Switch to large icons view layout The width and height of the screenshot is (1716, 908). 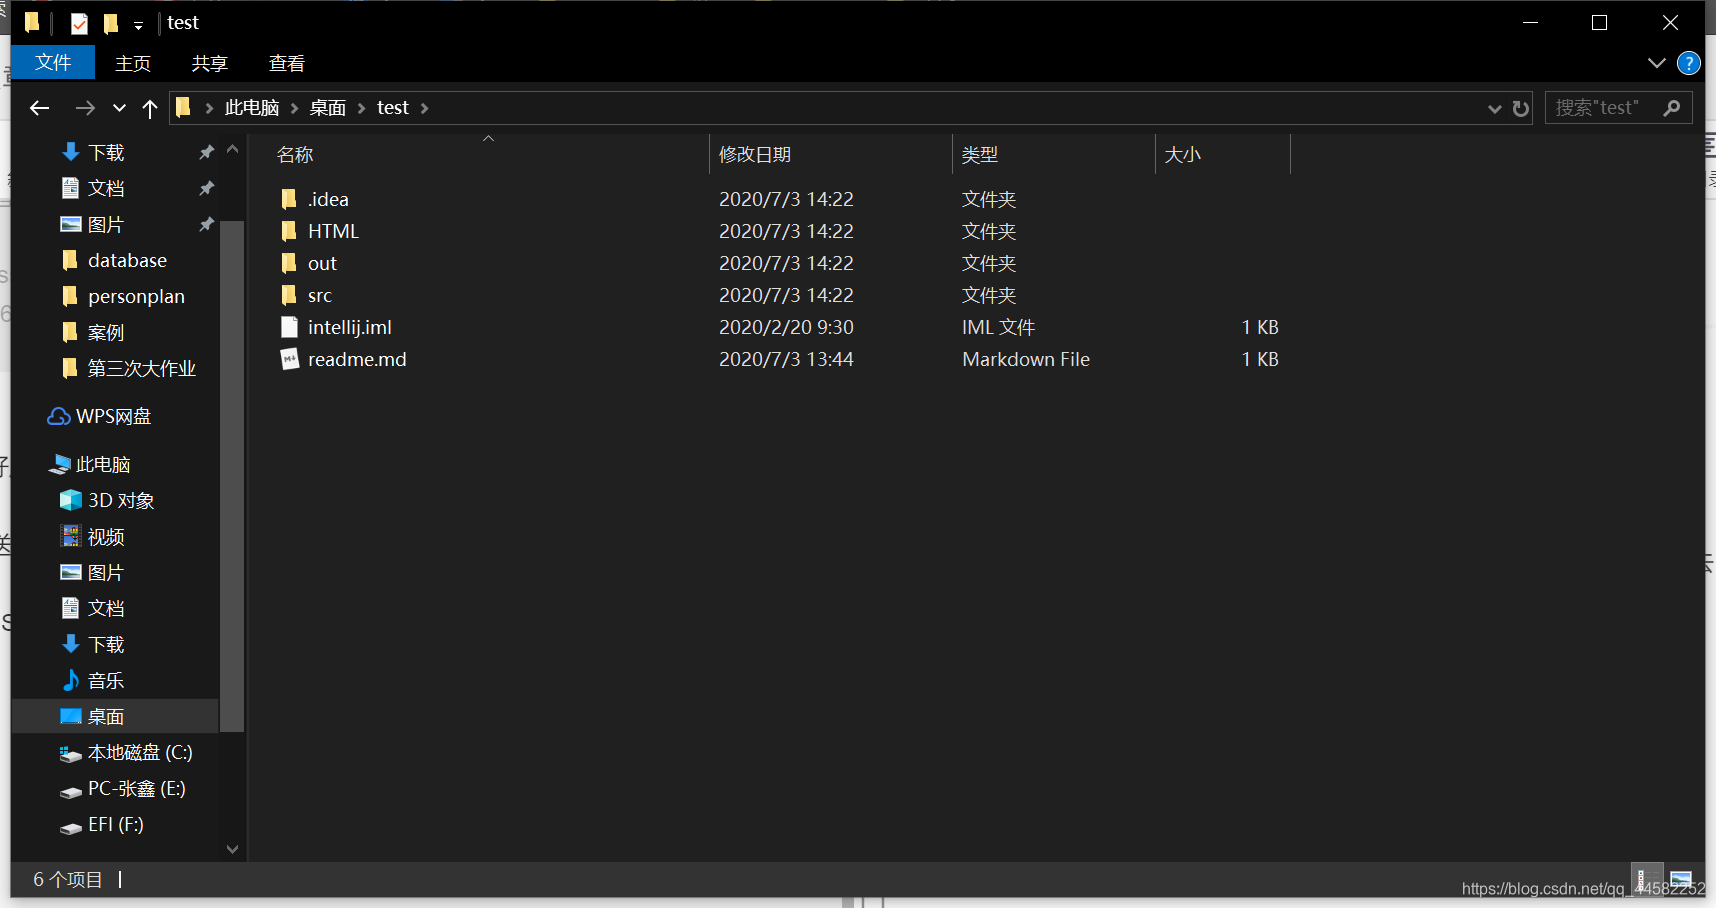1681,880
